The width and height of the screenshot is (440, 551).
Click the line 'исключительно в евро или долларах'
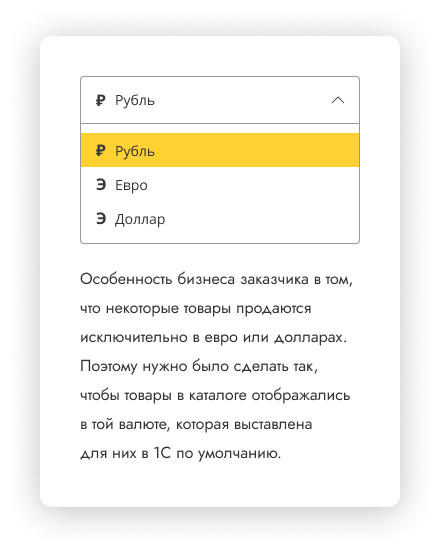[213, 338]
